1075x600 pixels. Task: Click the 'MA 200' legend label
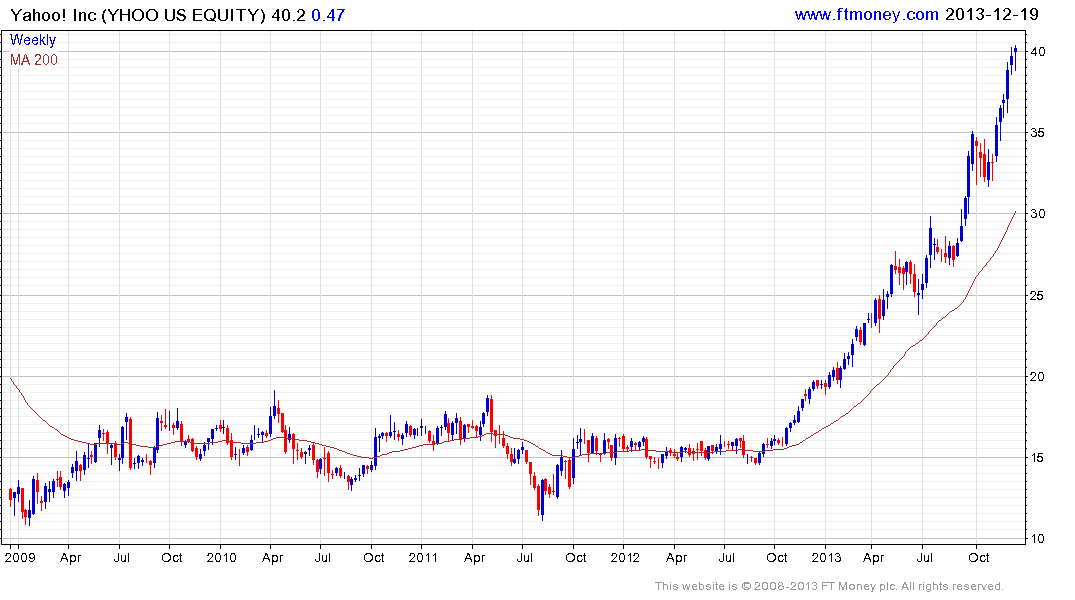[x=34, y=60]
